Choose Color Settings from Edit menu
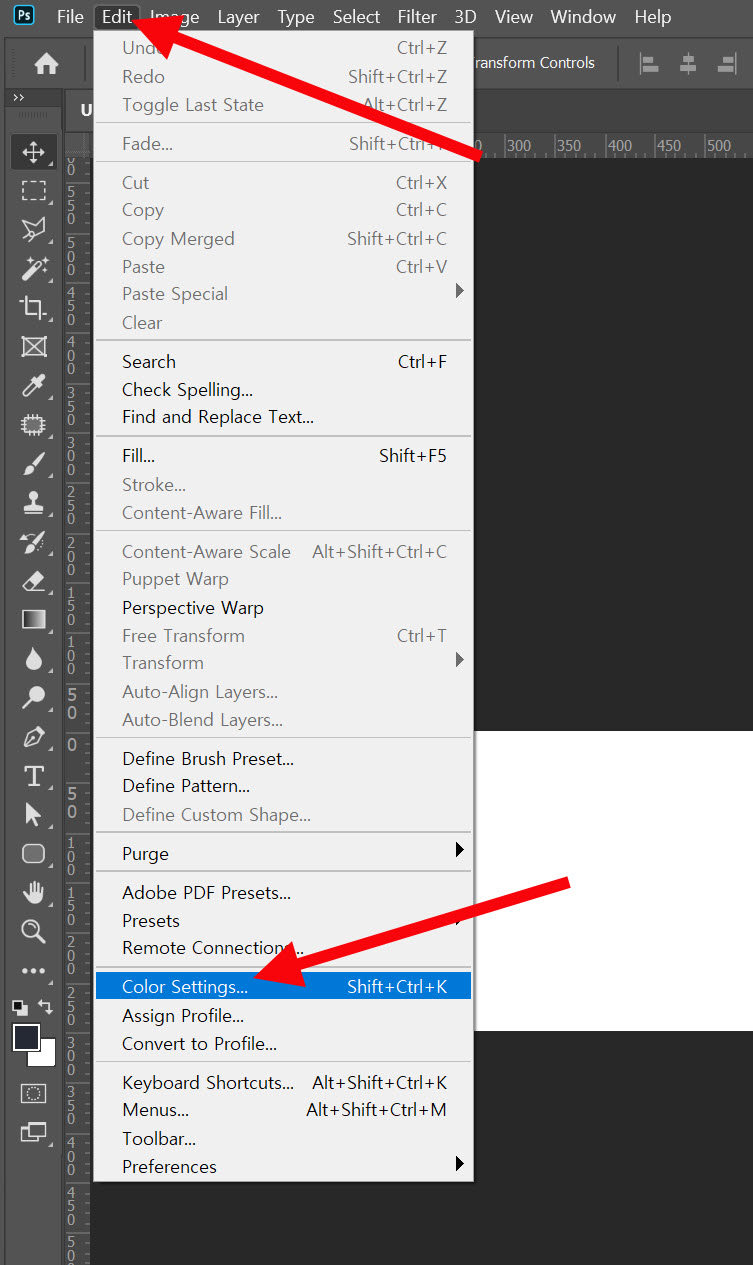The image size is (753, 1265). [x=283, y=987]
